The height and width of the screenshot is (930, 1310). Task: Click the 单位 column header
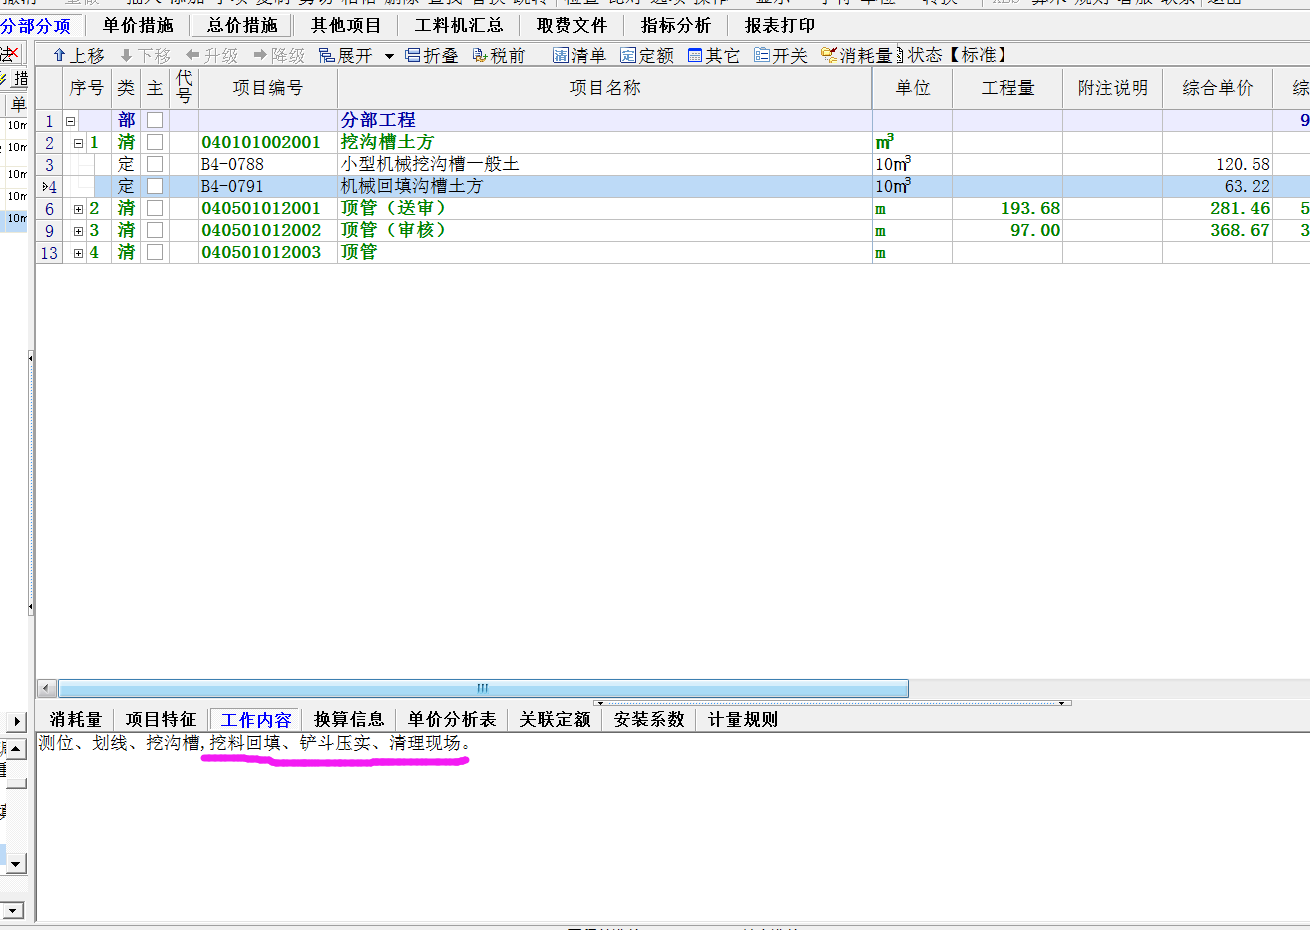click(913, 88)
